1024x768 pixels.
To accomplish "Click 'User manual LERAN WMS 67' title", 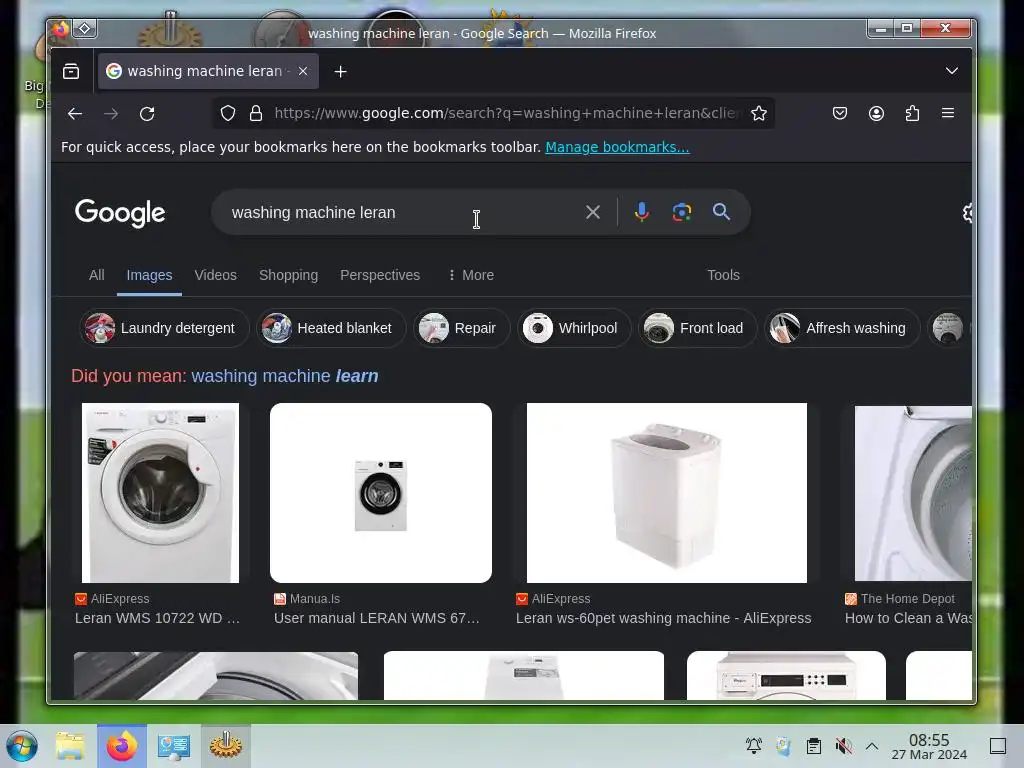I will pos(377,618).
